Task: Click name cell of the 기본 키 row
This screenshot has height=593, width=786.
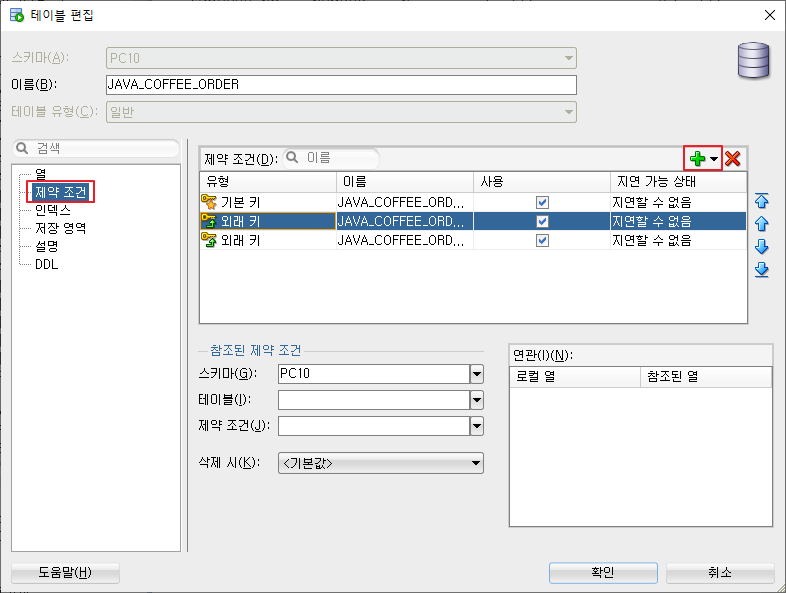Action: pos(405,202)
